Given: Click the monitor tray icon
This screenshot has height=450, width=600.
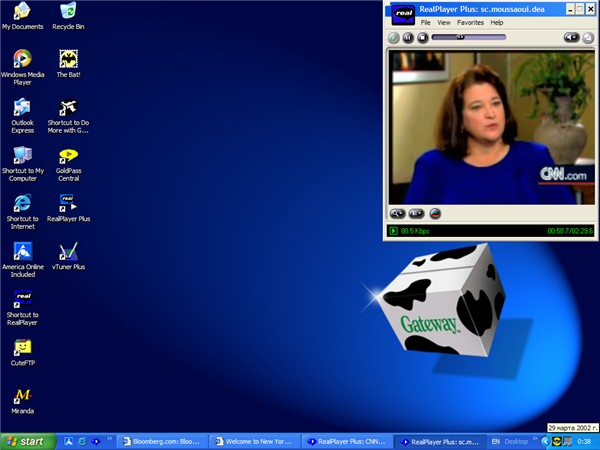Looking at the screenshot, I should [568, 442].
